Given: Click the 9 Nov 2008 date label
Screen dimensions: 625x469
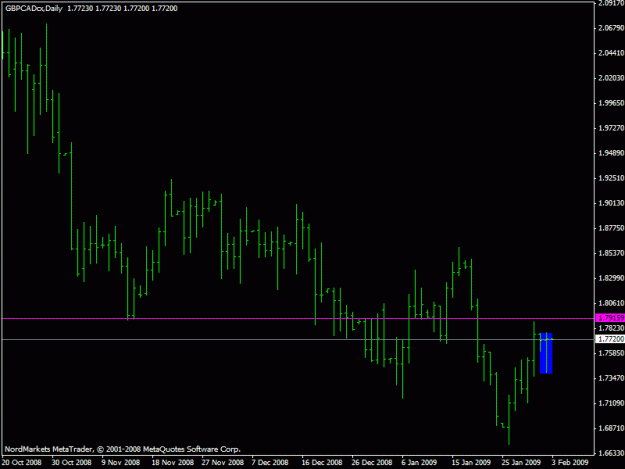Looking at the screenshot, I should [120, 463].
